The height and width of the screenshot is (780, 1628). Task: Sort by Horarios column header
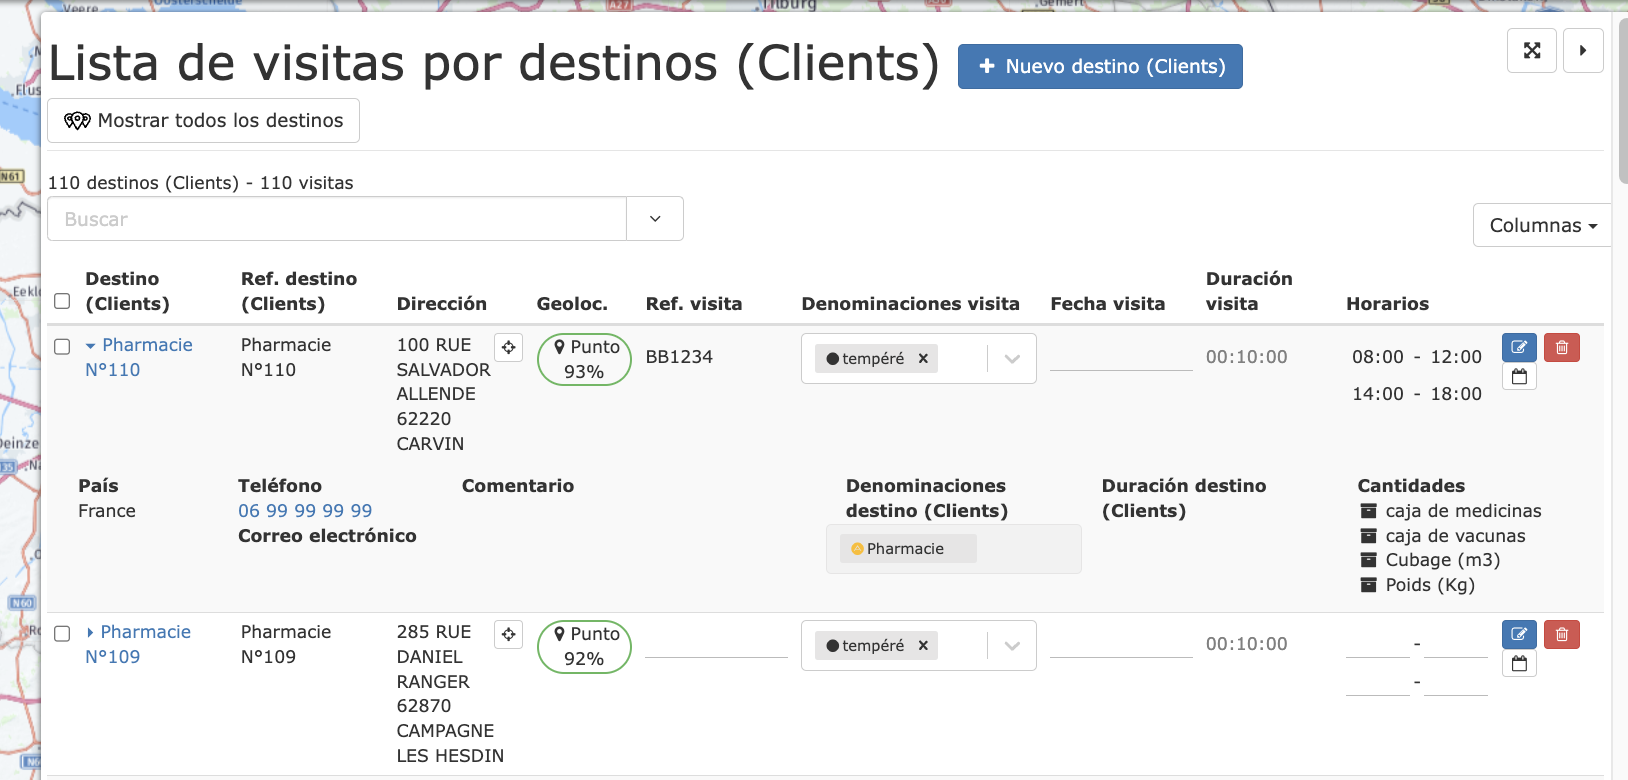point(1387,304)
